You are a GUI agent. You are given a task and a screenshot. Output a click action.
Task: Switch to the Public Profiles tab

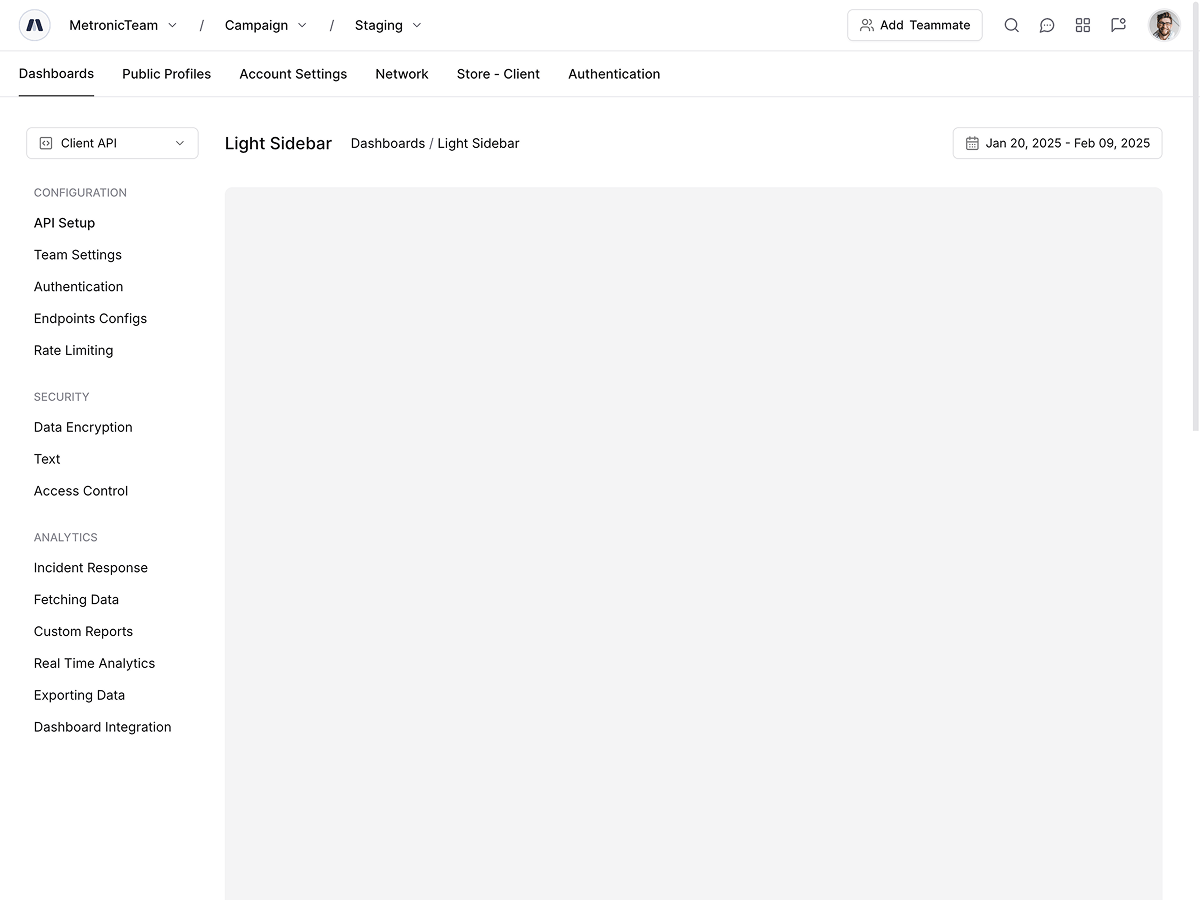(166, 74)
